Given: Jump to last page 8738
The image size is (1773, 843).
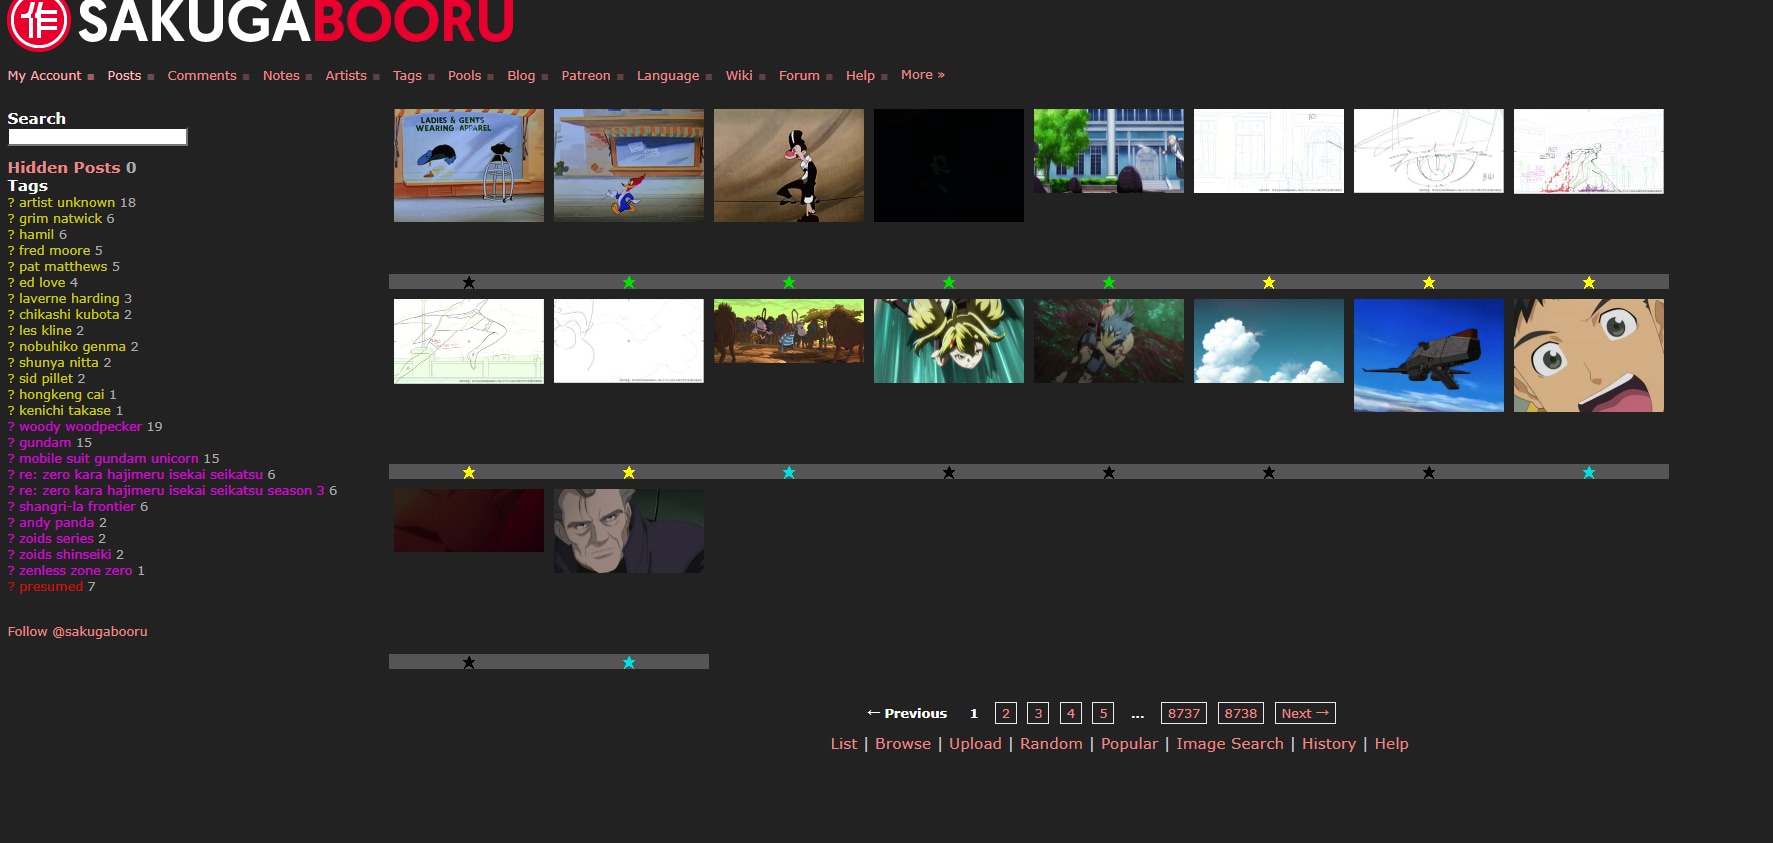Looking at the screenshot, I should (1241, 713).
